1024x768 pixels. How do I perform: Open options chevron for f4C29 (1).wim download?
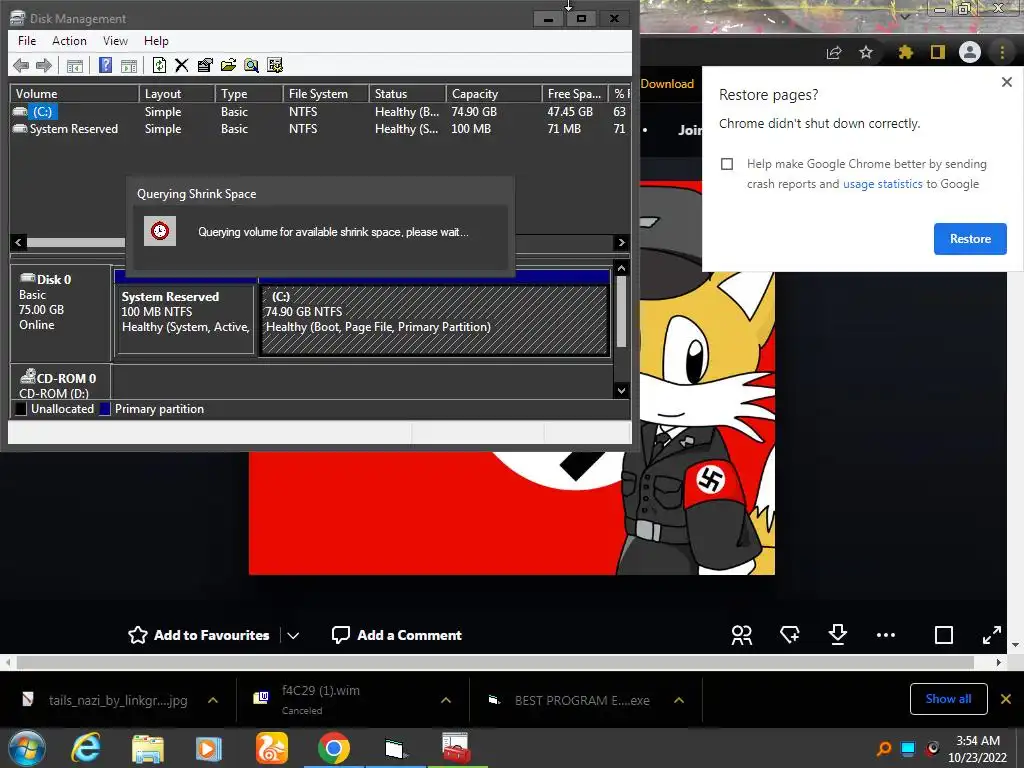coord(446,700)
